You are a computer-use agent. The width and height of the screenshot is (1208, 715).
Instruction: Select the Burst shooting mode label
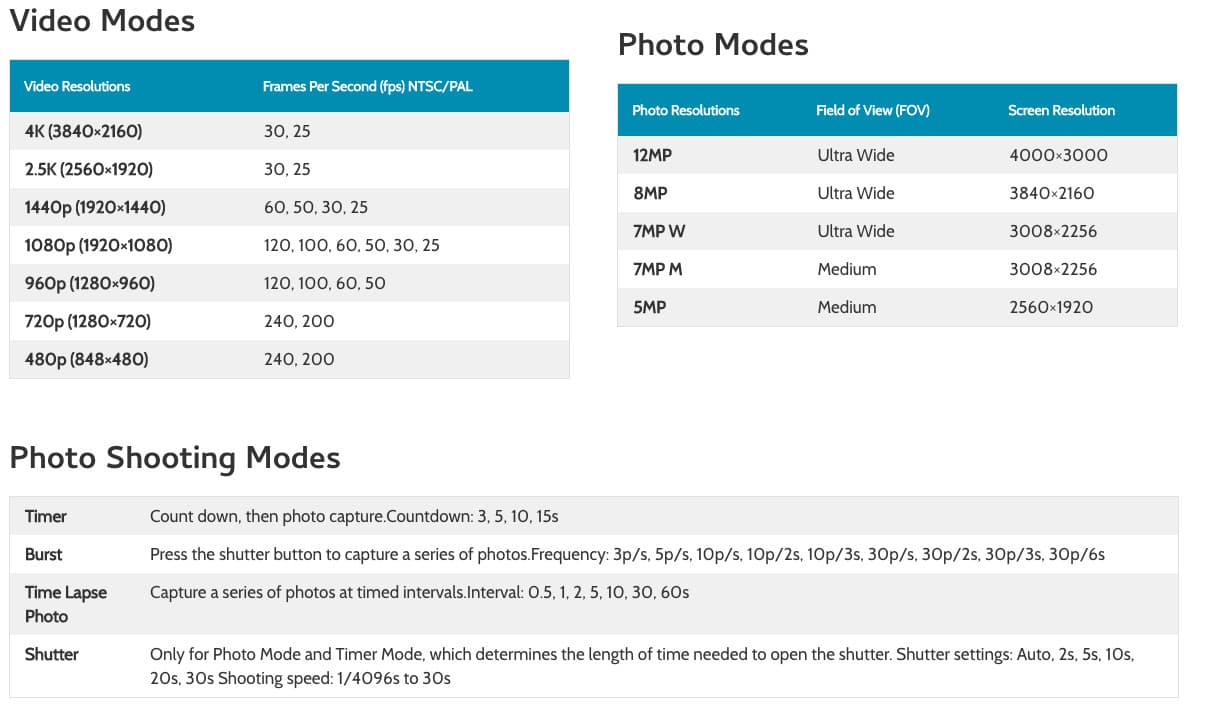click(x=44, y=554)
